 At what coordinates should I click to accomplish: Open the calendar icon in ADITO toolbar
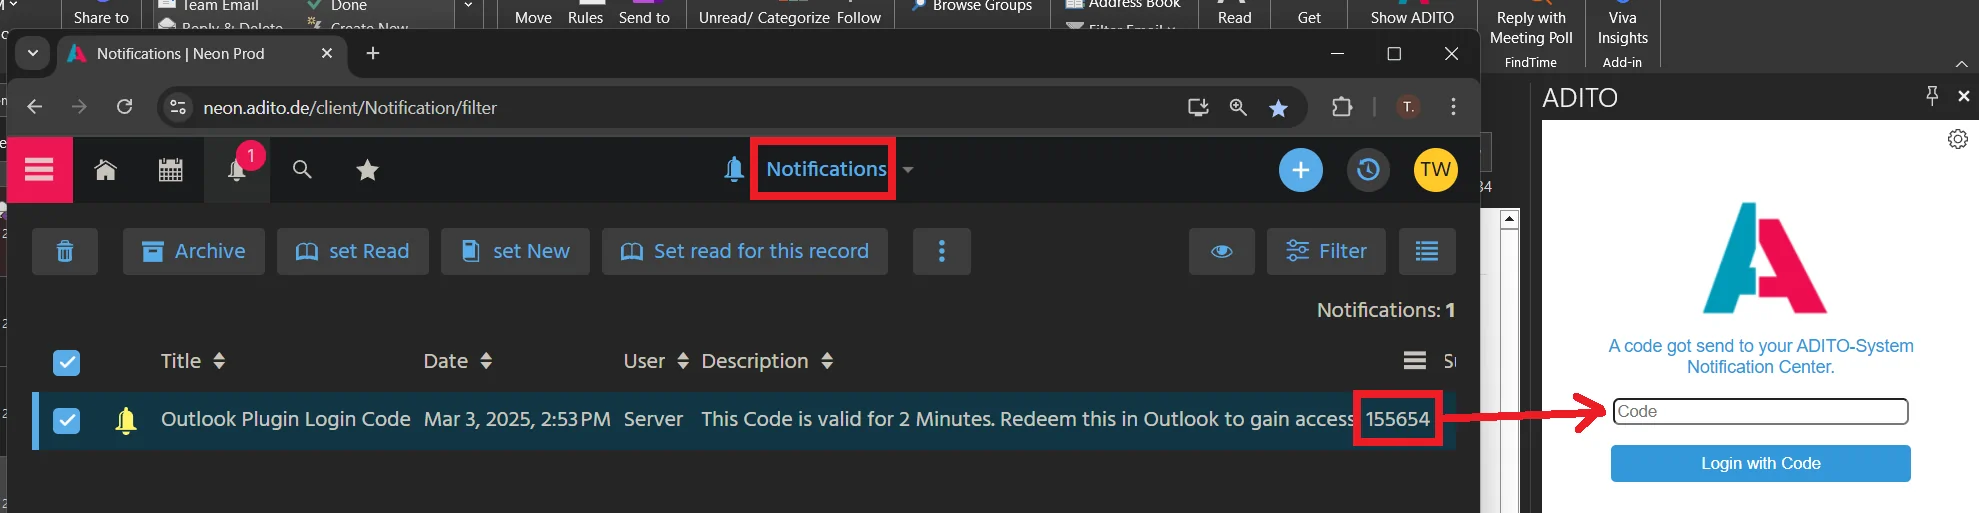click(x=171, y=170)
